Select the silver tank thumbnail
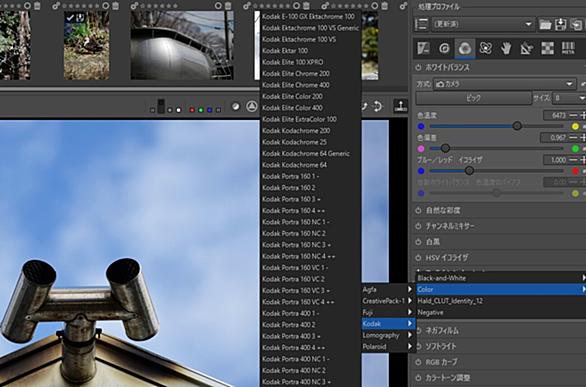The width and height of the screenshot is (586, 387). (182, 45)
